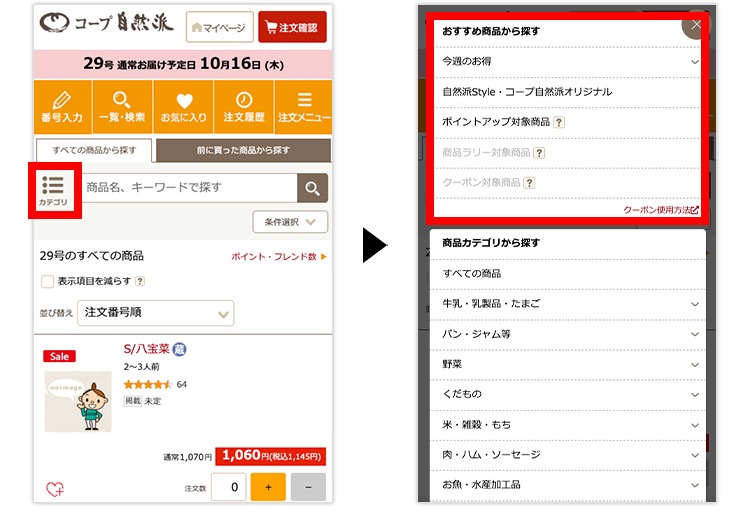Open the 注文番号順 sort dropdown
Screen dimensions: 750x507
point(158,313)
